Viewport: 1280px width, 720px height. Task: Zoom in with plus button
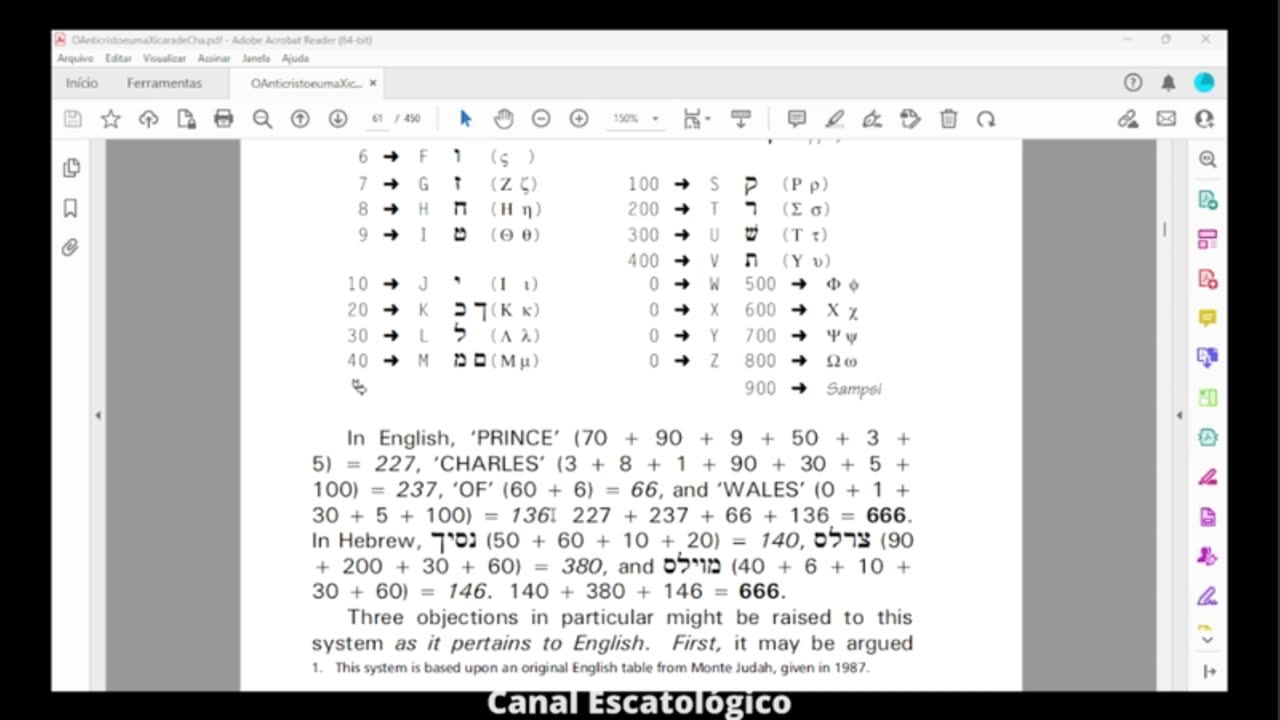click(579, 119)
